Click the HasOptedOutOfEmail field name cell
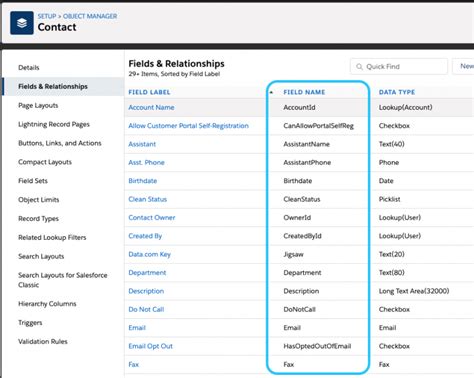 coord(317,346)
